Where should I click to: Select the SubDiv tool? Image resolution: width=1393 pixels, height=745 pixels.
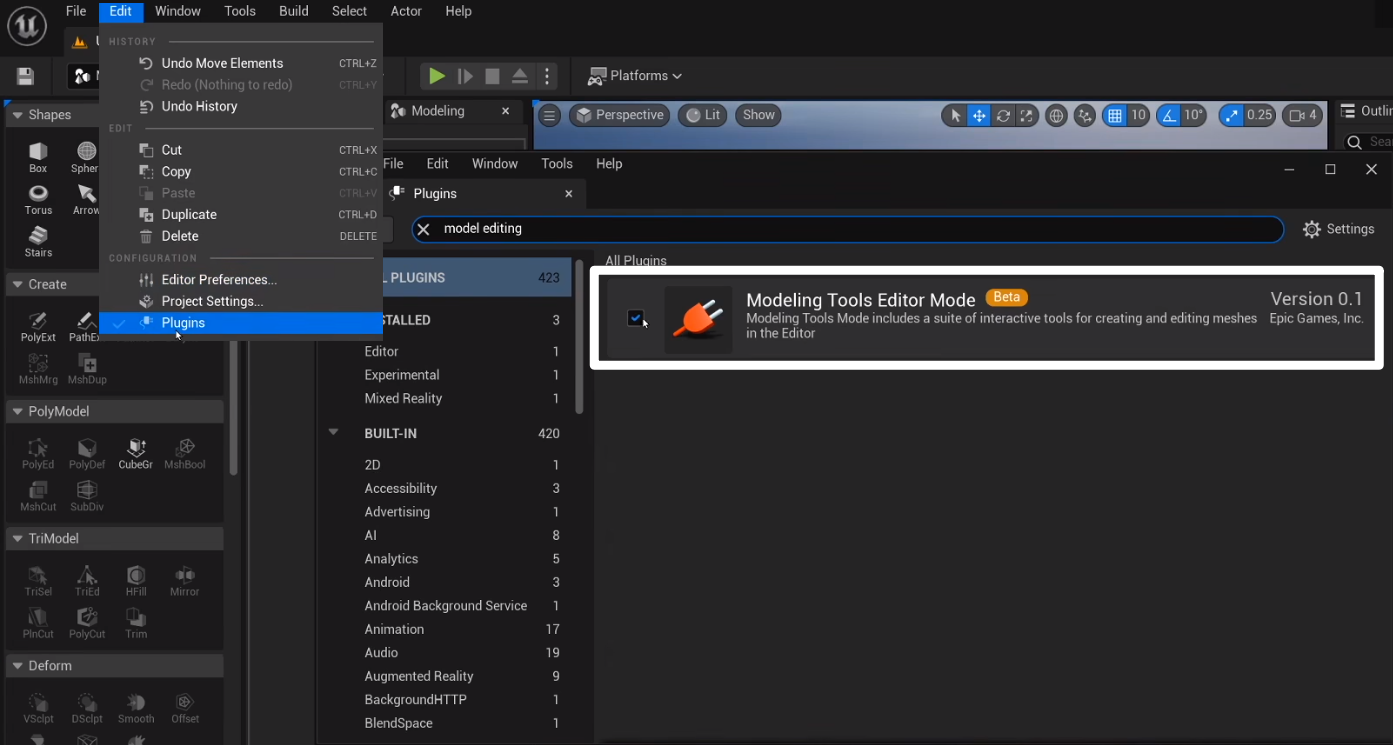coord(87,496)
